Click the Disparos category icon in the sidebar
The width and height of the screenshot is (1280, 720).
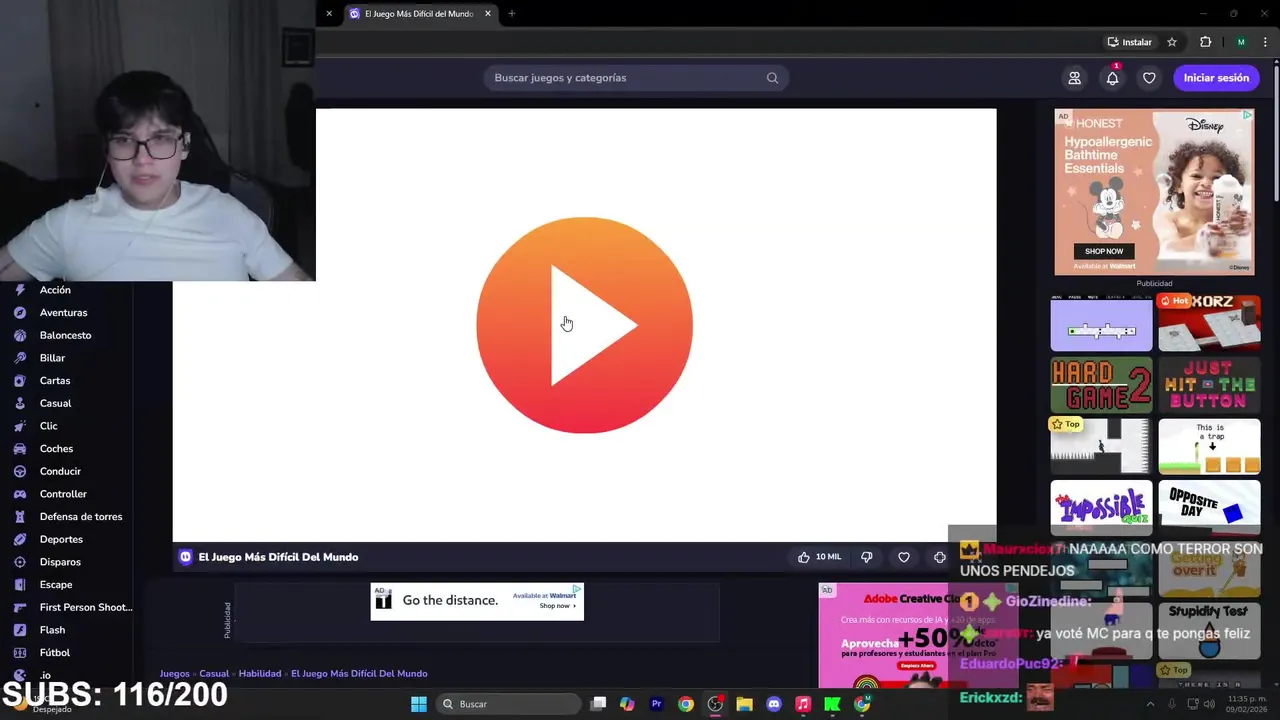click(x=19, y=562)
